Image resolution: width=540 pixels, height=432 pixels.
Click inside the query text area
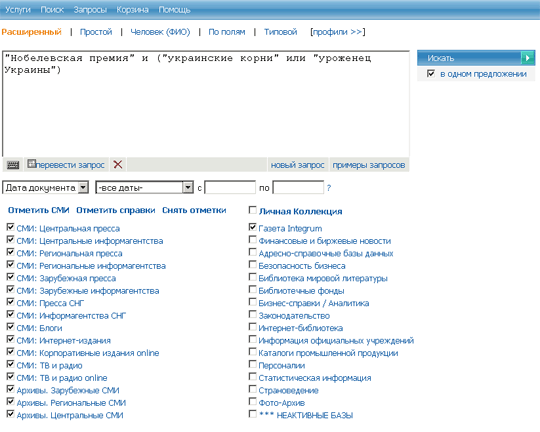pyautogui.click(x=206, y=104)
